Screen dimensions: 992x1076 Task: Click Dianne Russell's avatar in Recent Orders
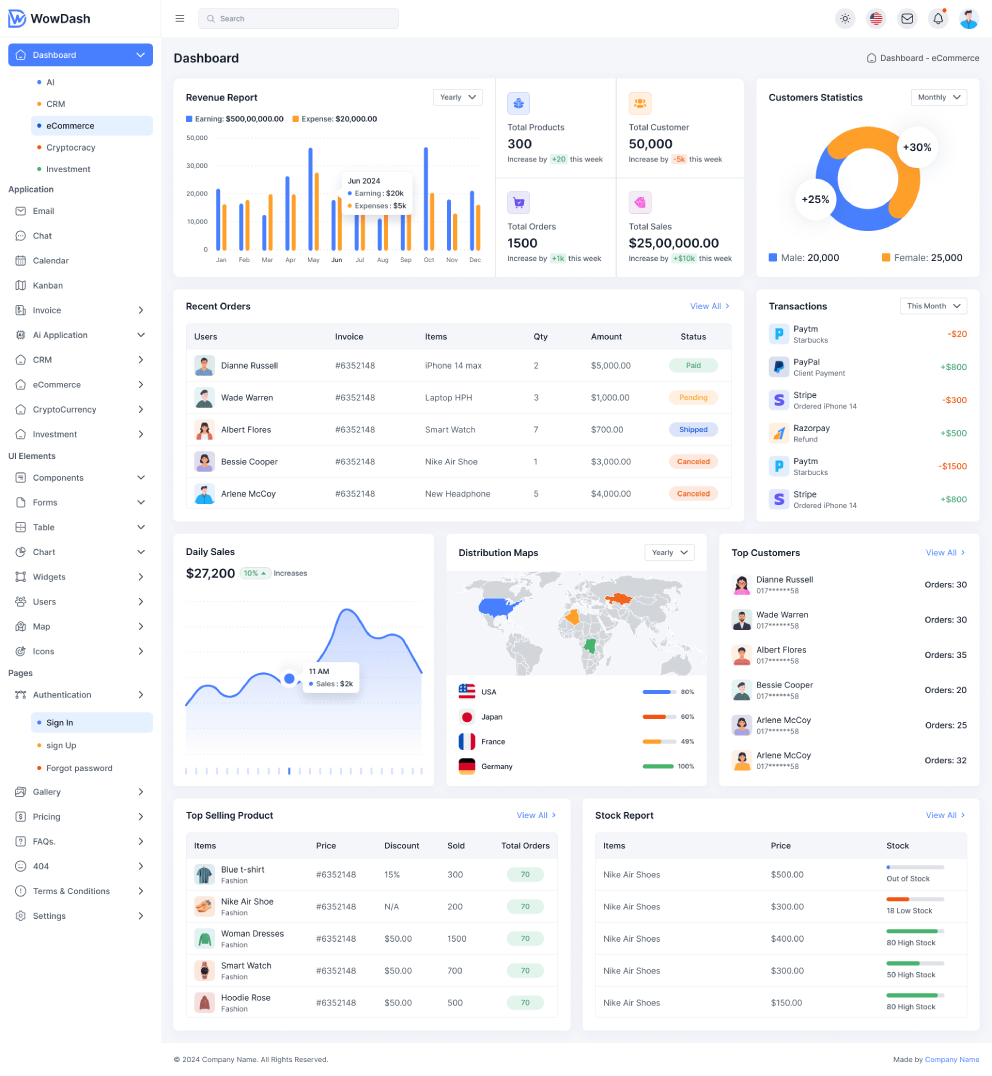tap(204, 366)
